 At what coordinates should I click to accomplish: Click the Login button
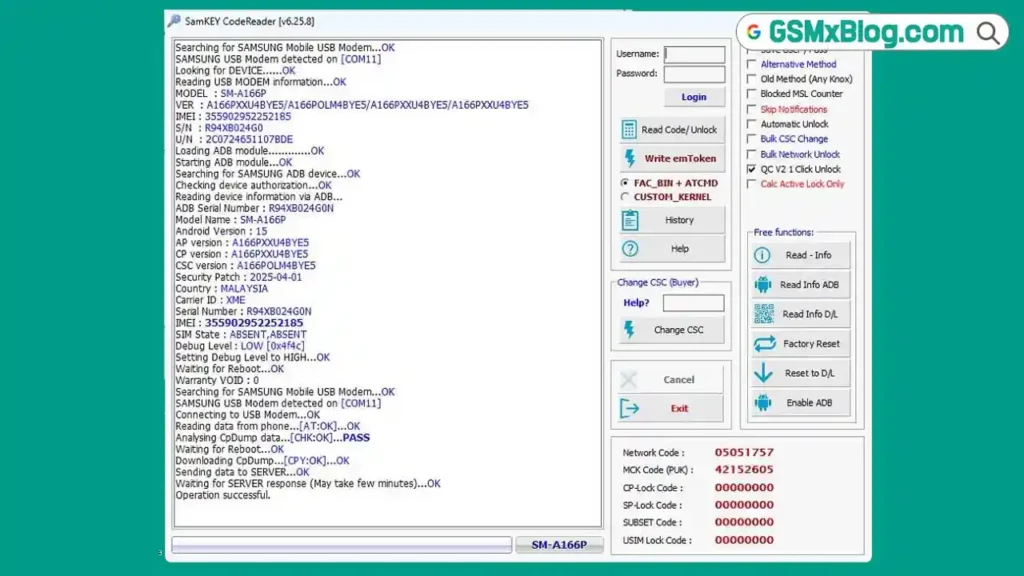[x=694, y=97]
